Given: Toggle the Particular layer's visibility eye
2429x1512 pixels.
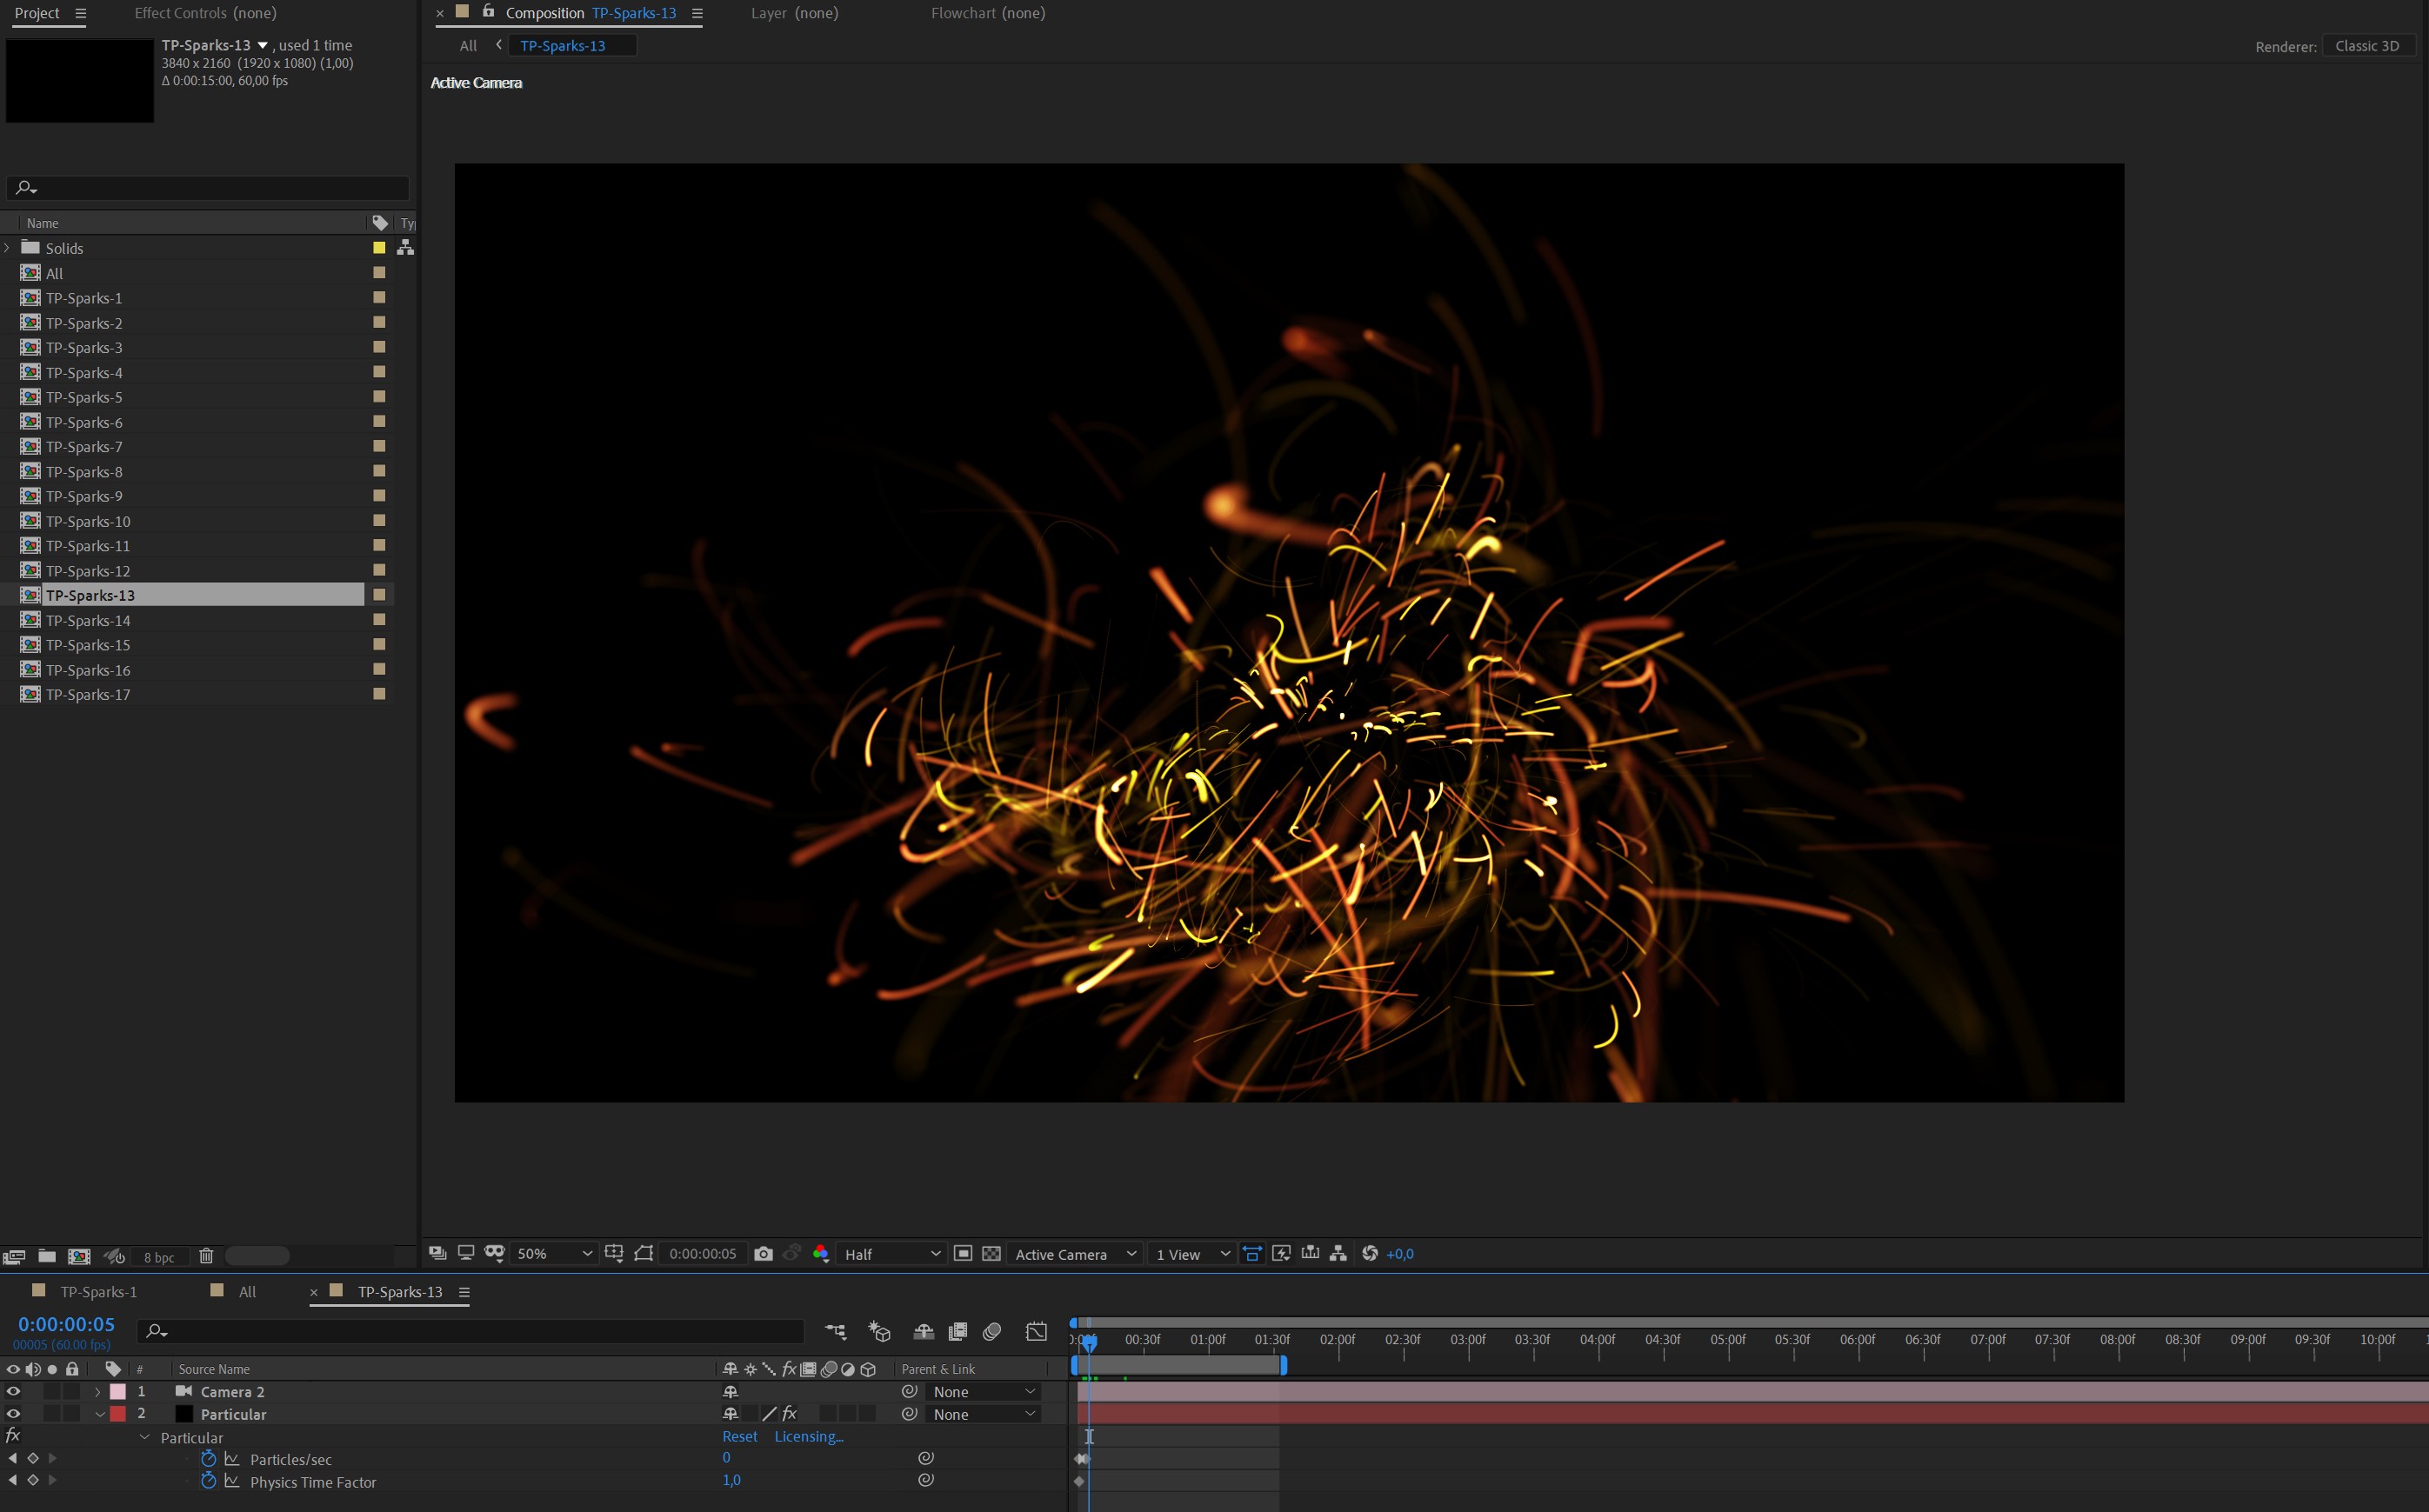Looking at the screenshot, I should [13, 1414].
